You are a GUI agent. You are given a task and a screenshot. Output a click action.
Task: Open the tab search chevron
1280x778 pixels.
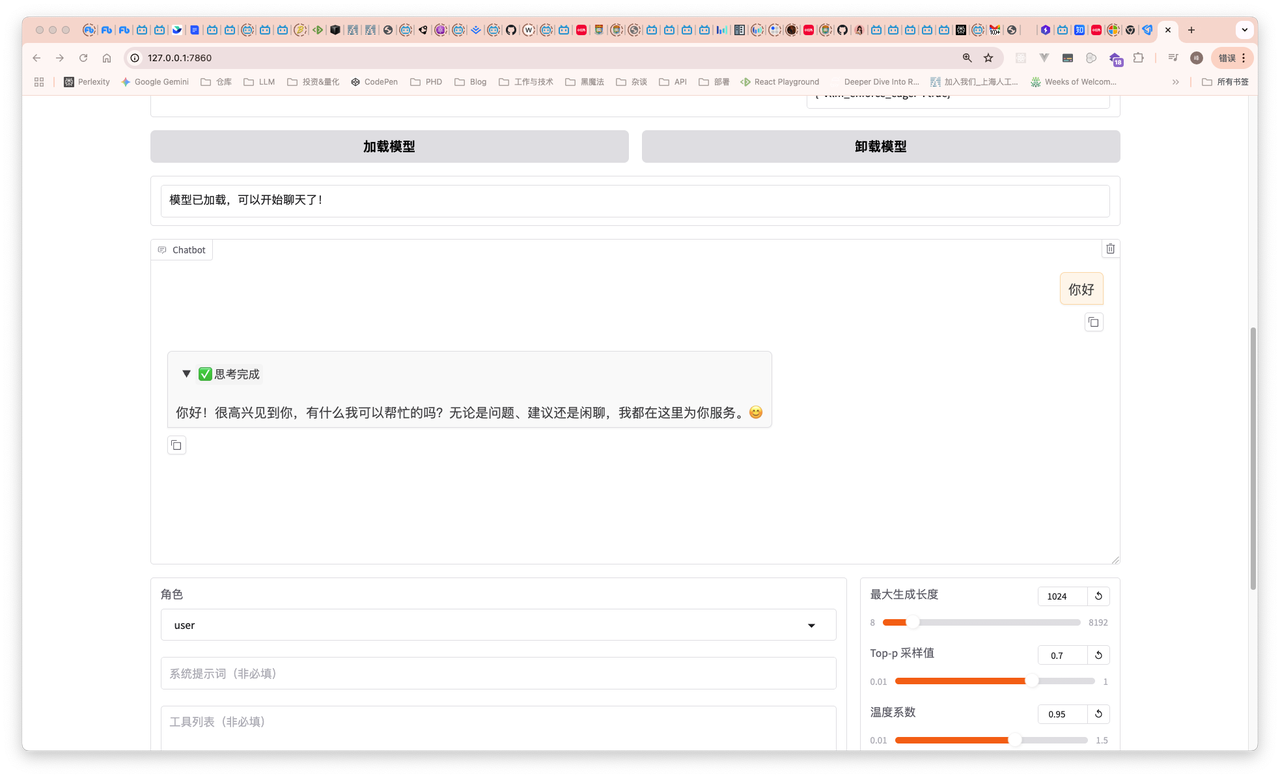(x=1244, y=30)
